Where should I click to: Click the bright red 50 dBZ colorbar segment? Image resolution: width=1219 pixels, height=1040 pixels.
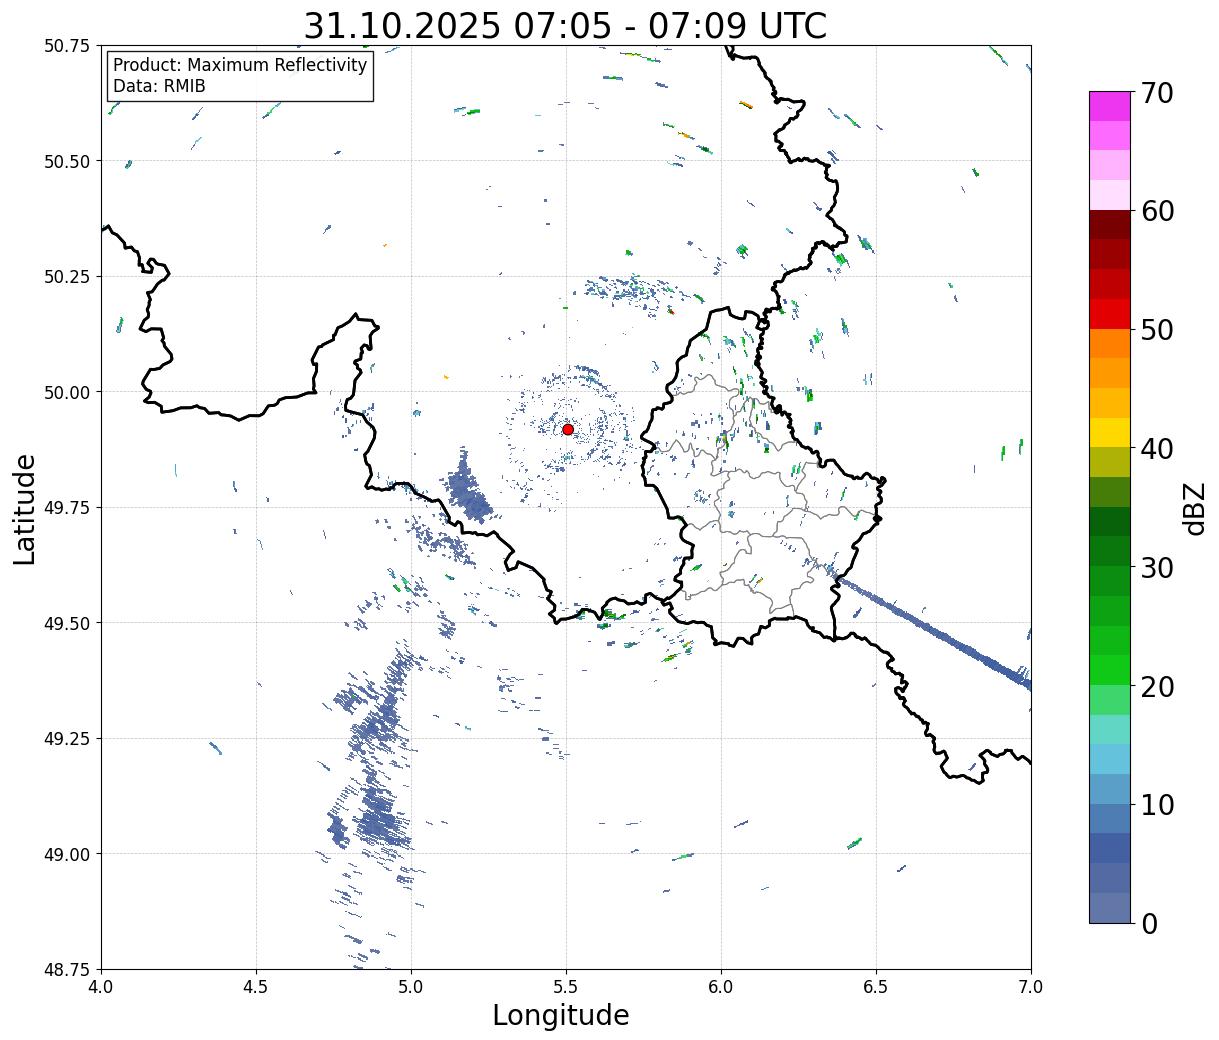click(x=1109, y=314)
